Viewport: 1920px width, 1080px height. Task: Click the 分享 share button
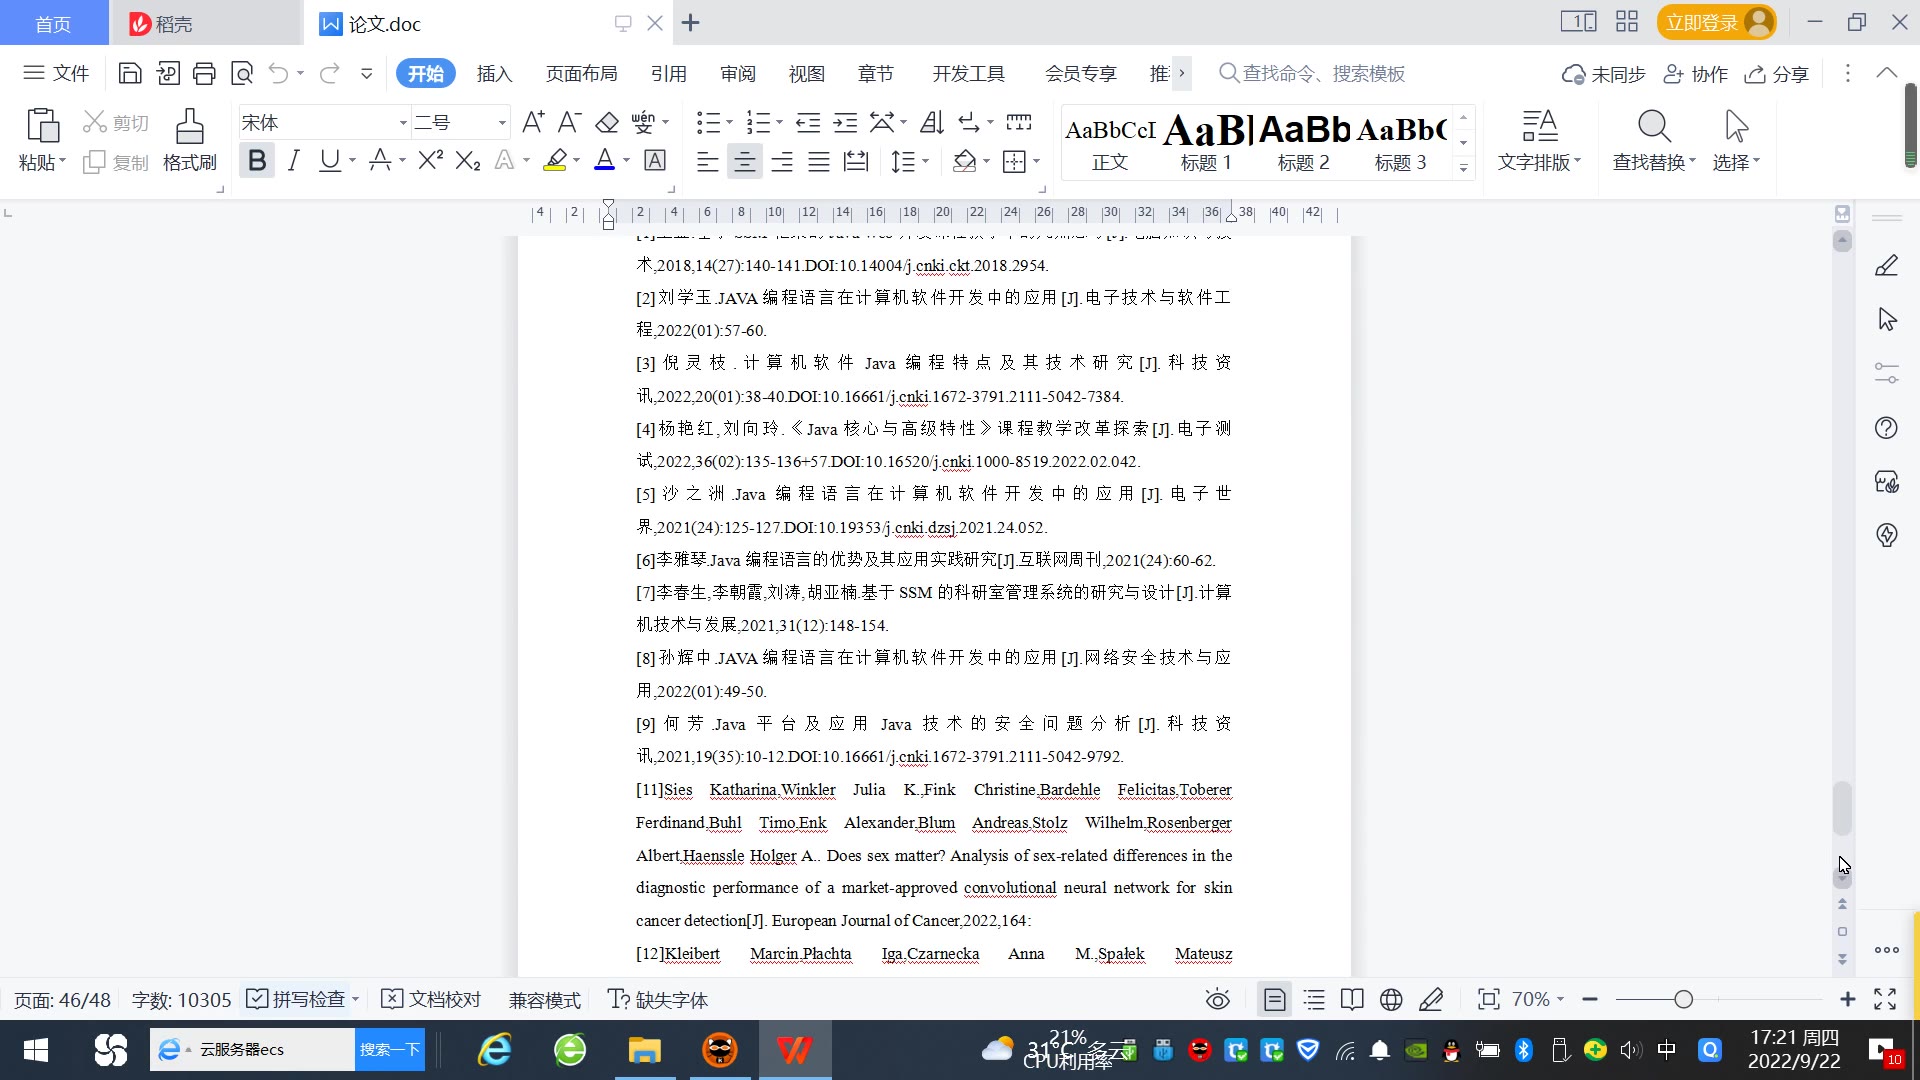[1777, 74]
